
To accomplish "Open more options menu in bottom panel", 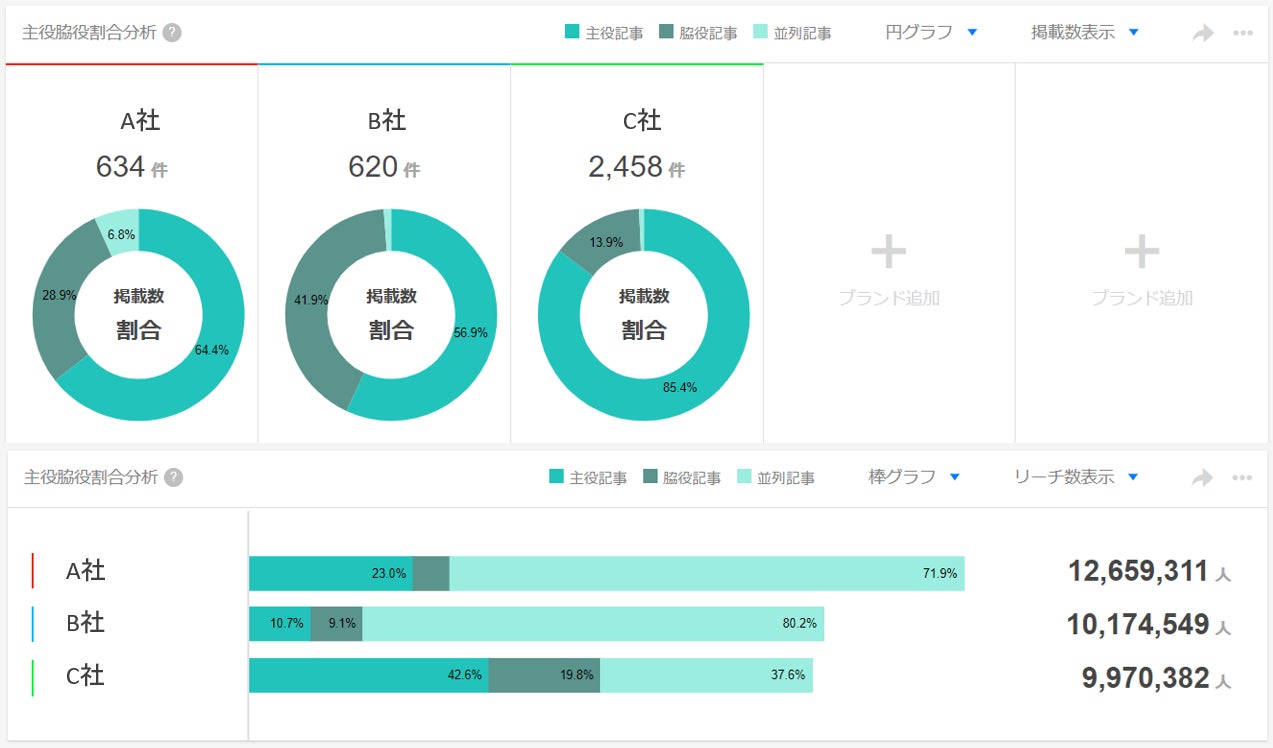I will click(x=1243, y=478).
